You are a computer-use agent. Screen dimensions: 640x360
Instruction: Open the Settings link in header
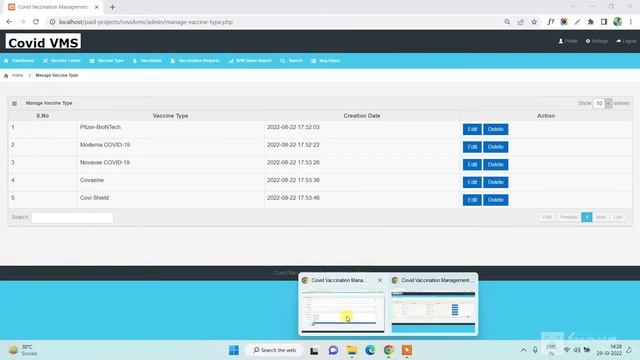pyautogui.click(x=597, y=41)
